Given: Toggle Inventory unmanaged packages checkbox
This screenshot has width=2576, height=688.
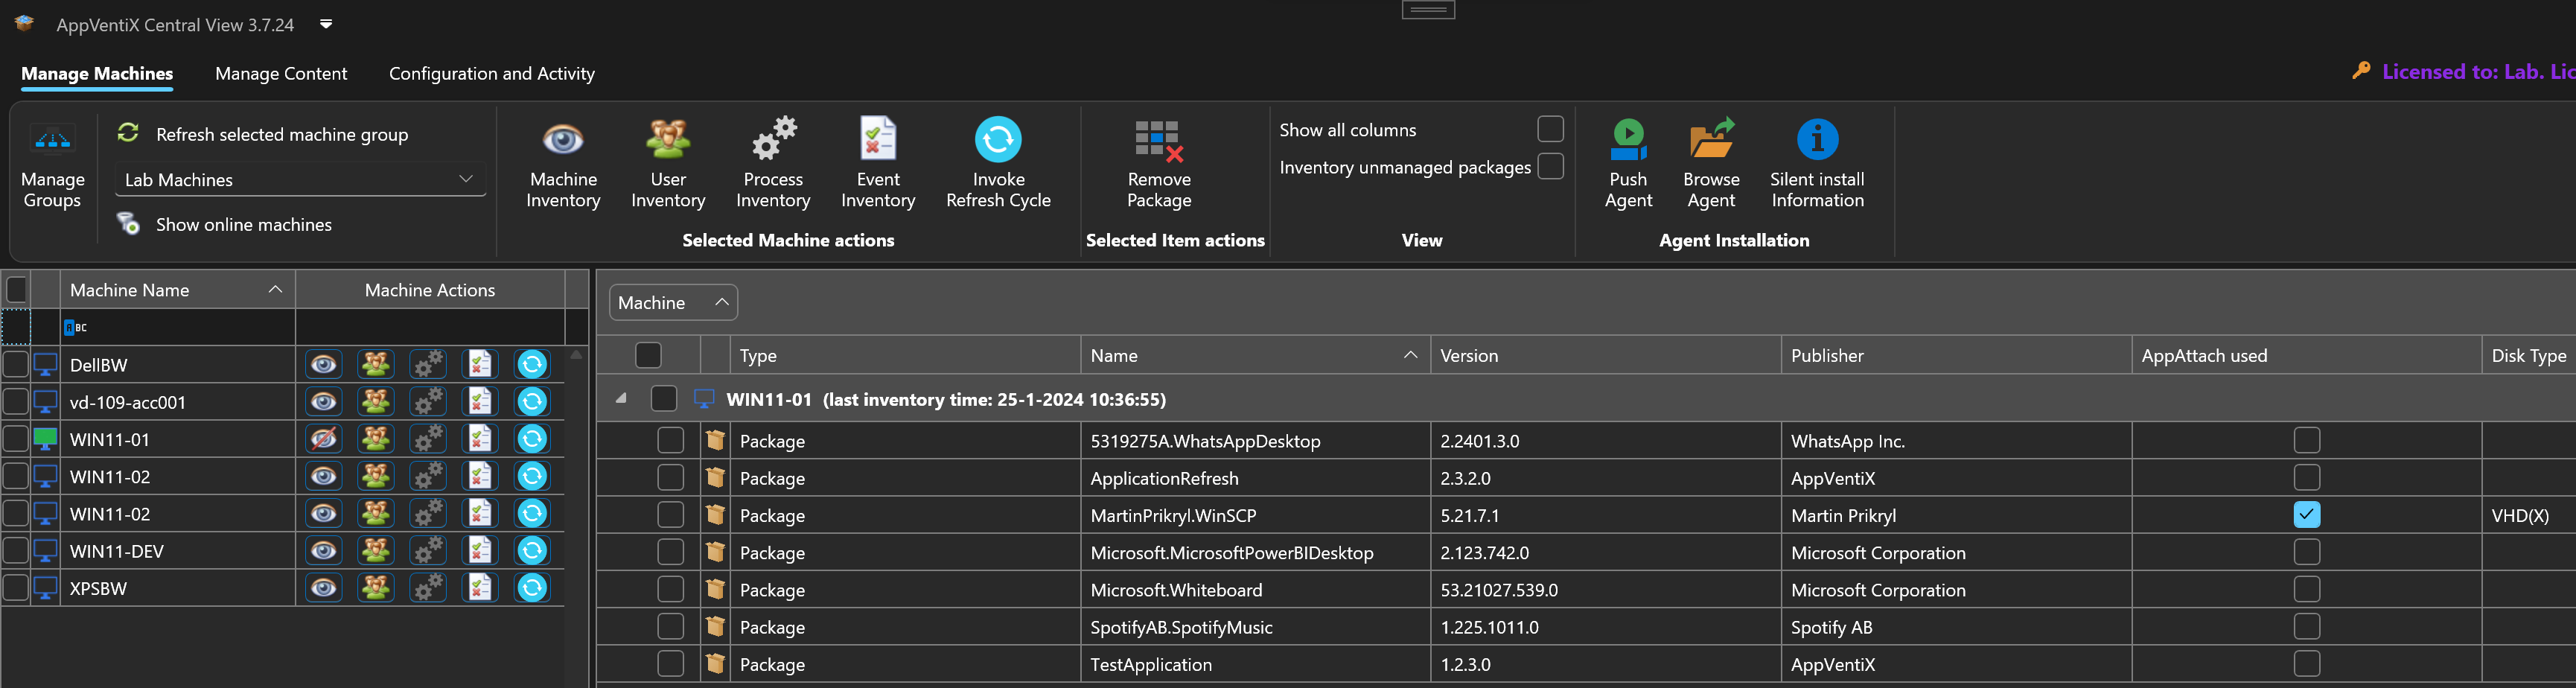Looking at the screenshot, I should [x=1550, y=166].
